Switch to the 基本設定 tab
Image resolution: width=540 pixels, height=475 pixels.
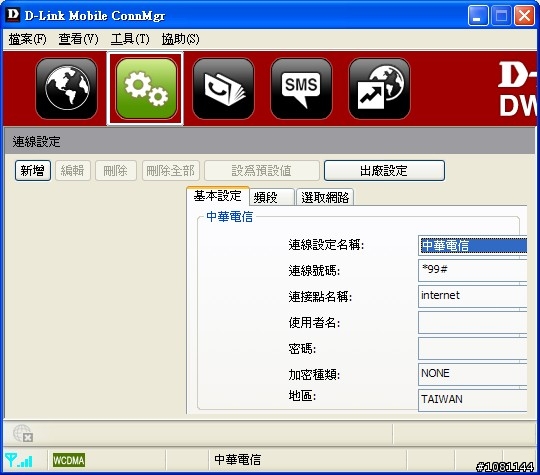(x=218, y=196)
